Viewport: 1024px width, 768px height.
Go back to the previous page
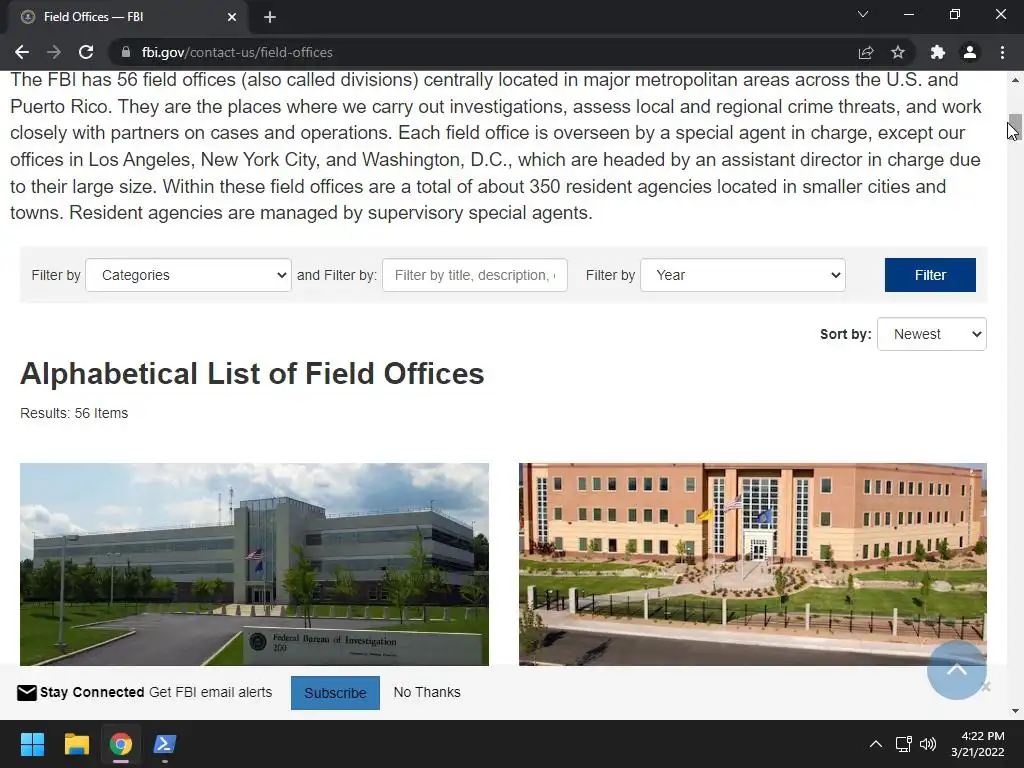pyautogui.click(x=22, y=52)
